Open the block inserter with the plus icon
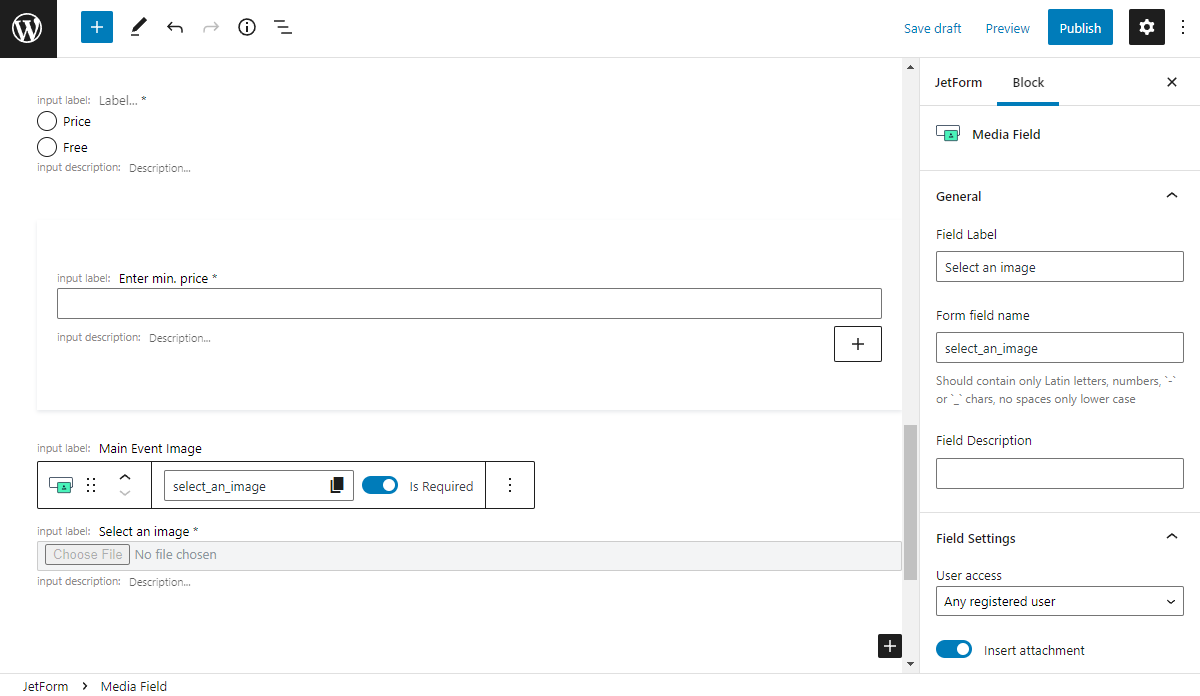The height and width of the screenshot is (696, 1200). pos(96,27)
